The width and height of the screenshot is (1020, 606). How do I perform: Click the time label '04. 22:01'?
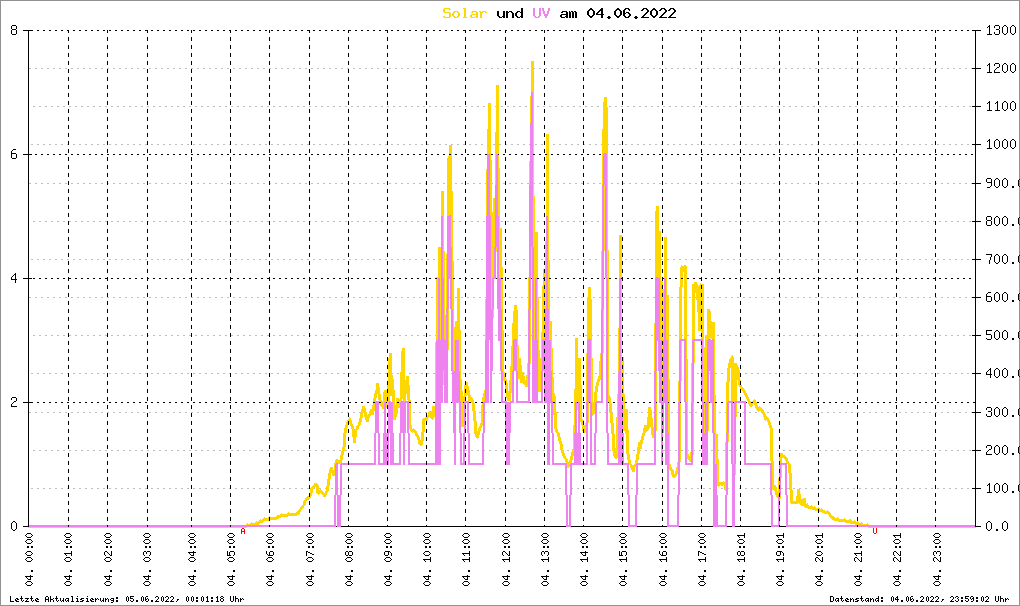[897, 559]
